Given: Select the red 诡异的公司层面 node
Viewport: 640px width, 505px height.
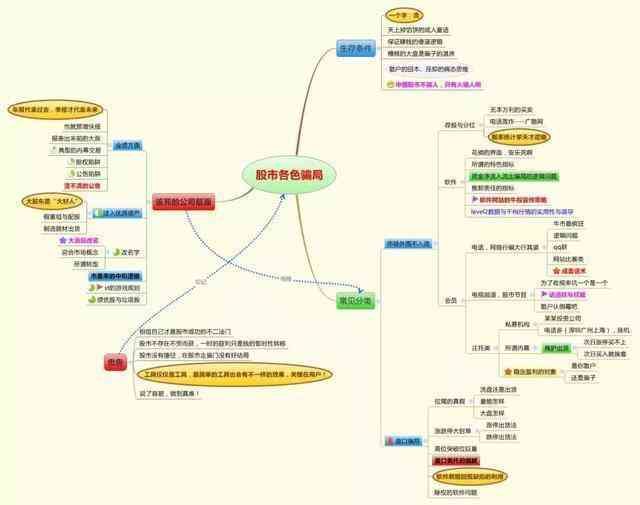Looking at the screenshot, I should (183, 202).
